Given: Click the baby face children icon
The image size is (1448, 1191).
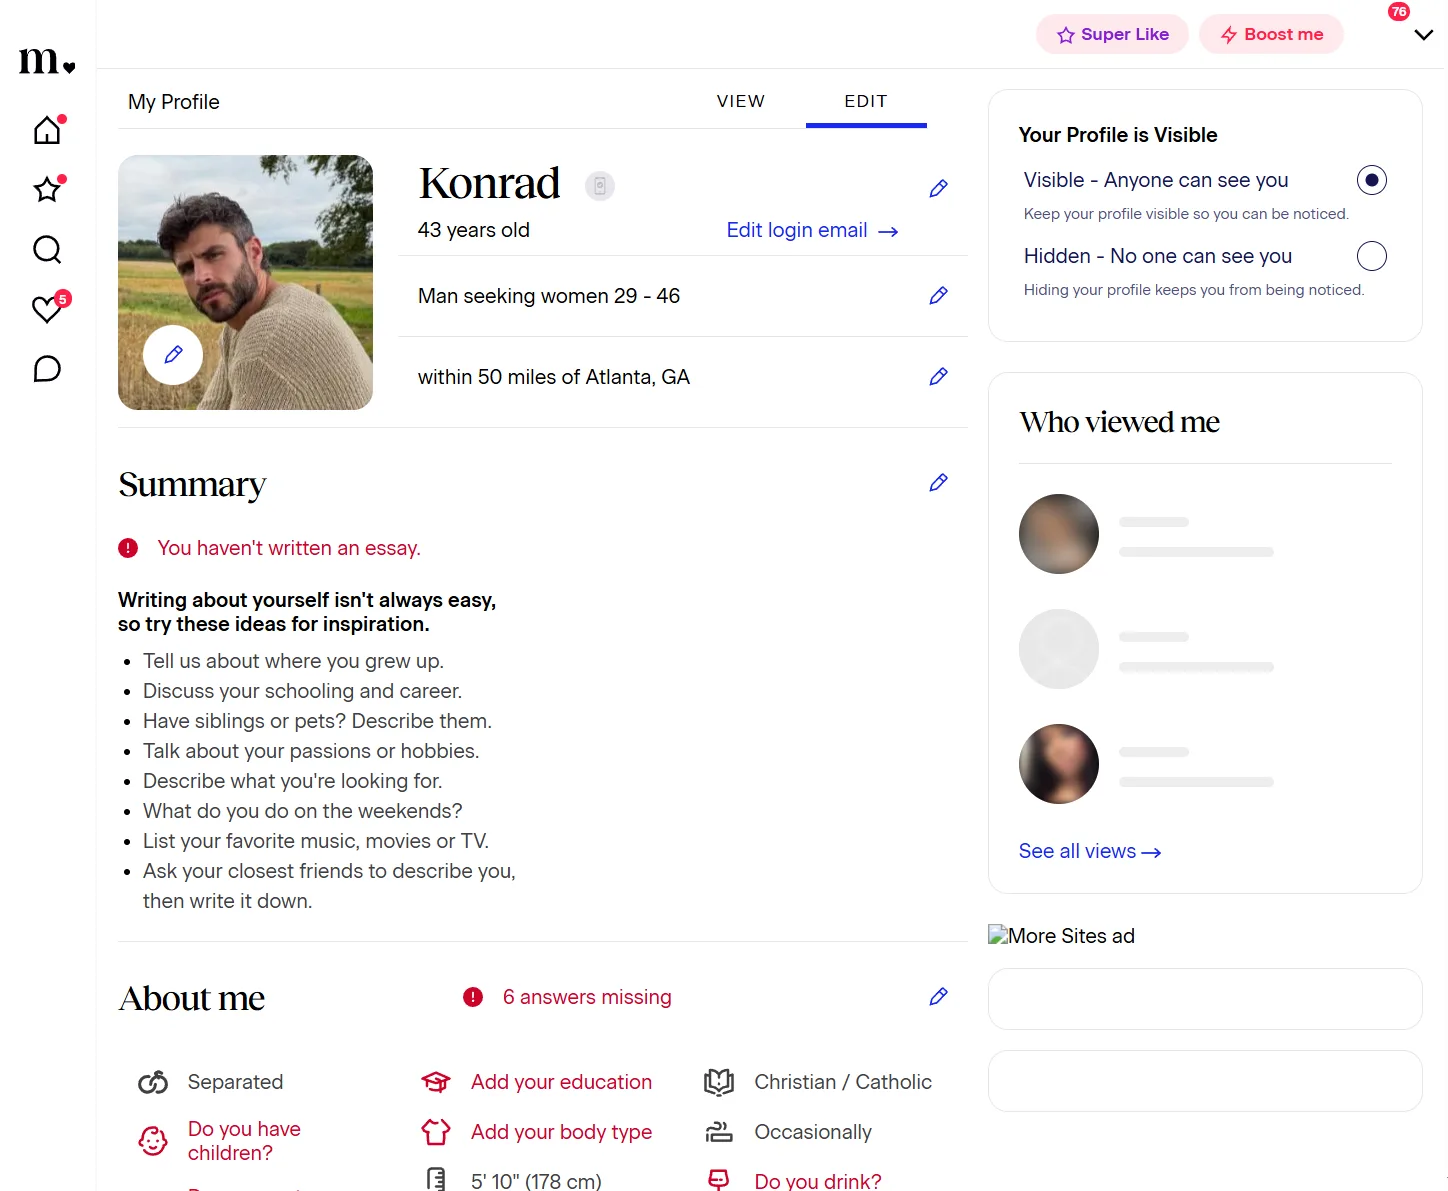Looking at the screenshot, I should click(x=153, y=1141).
